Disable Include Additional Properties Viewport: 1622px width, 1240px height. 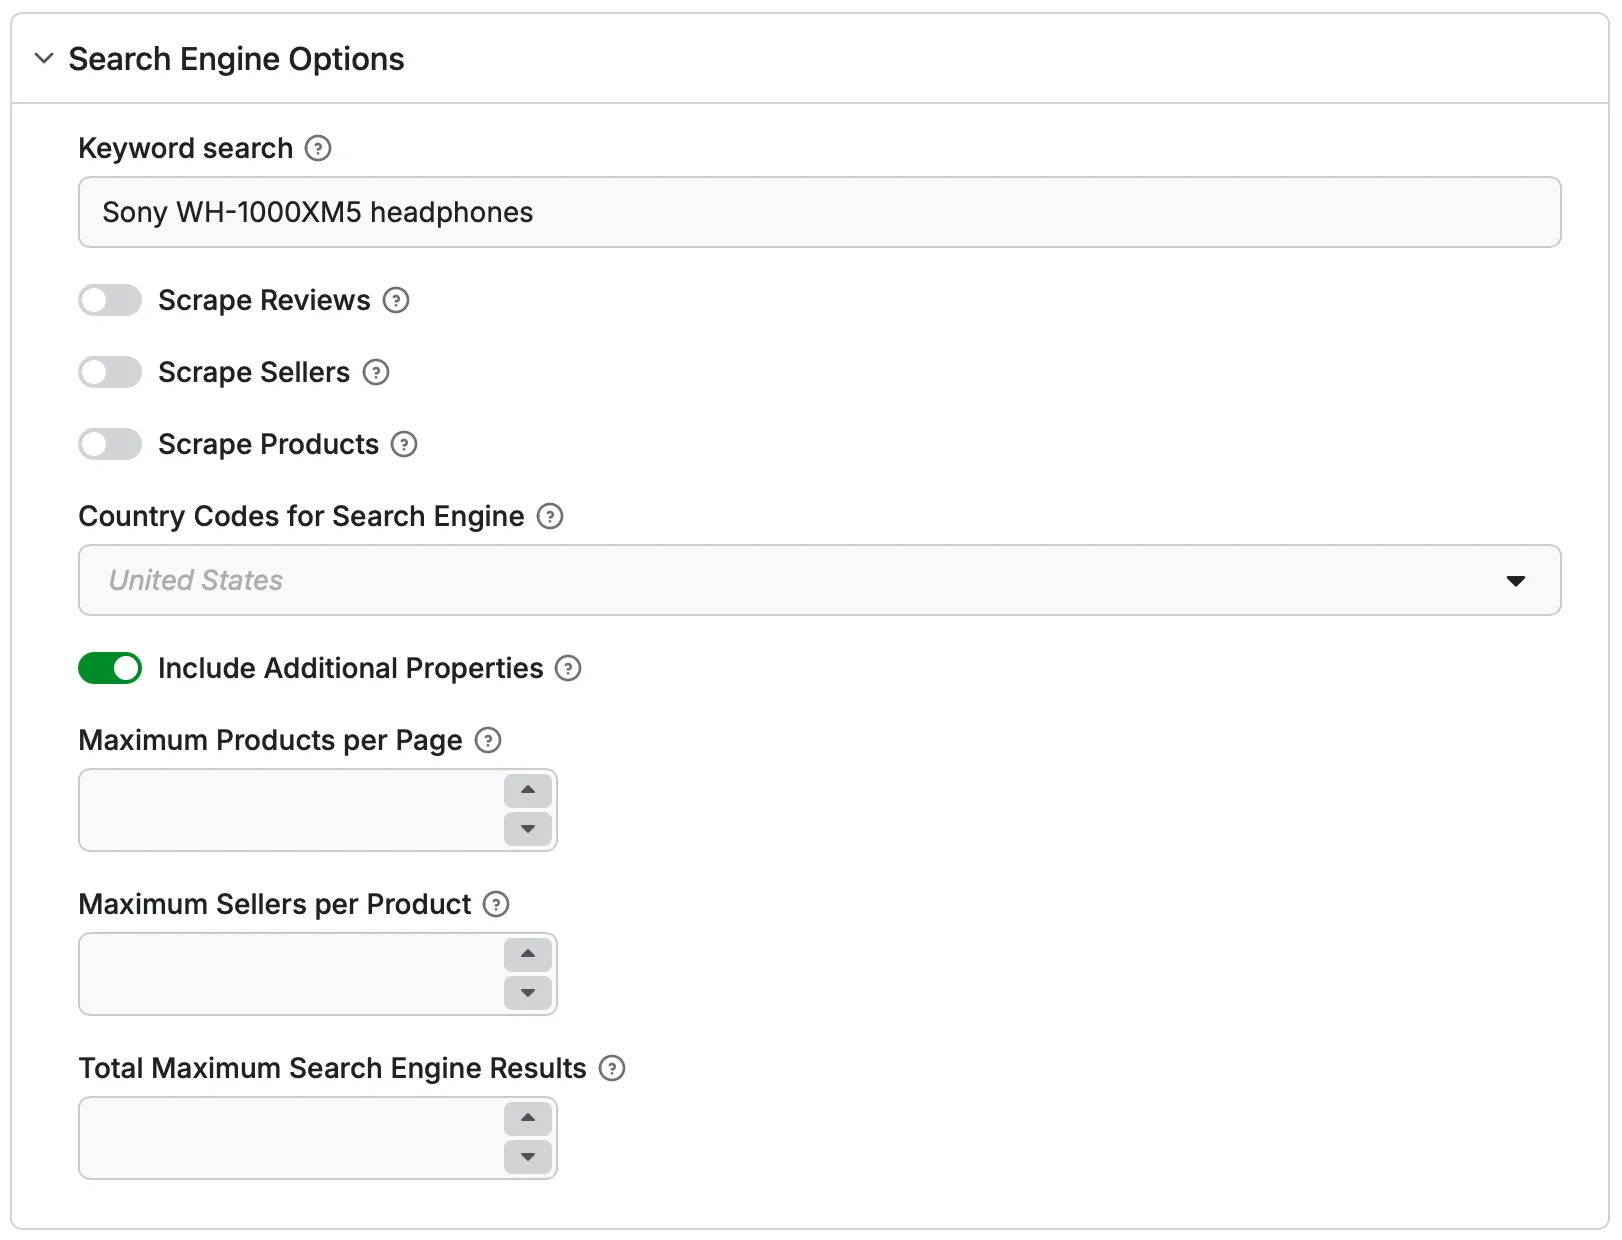click(110, 668)
